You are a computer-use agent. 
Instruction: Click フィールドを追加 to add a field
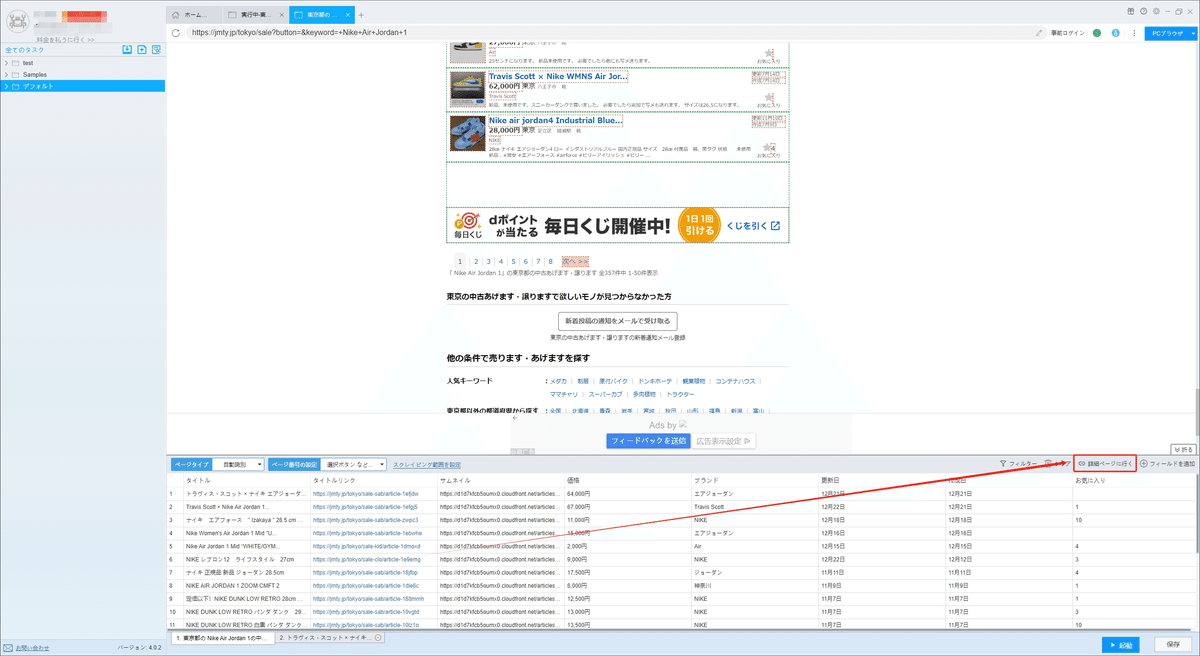coord(1167,464)
